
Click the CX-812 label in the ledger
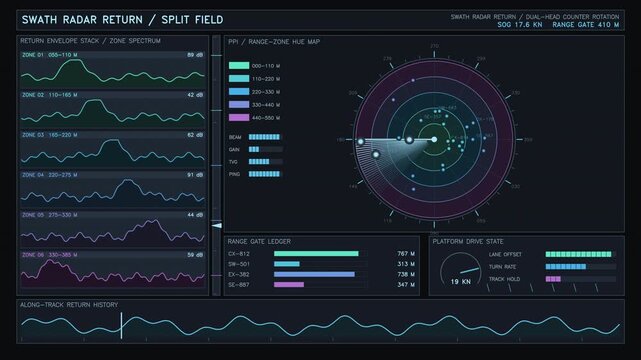tap(239, 254)
